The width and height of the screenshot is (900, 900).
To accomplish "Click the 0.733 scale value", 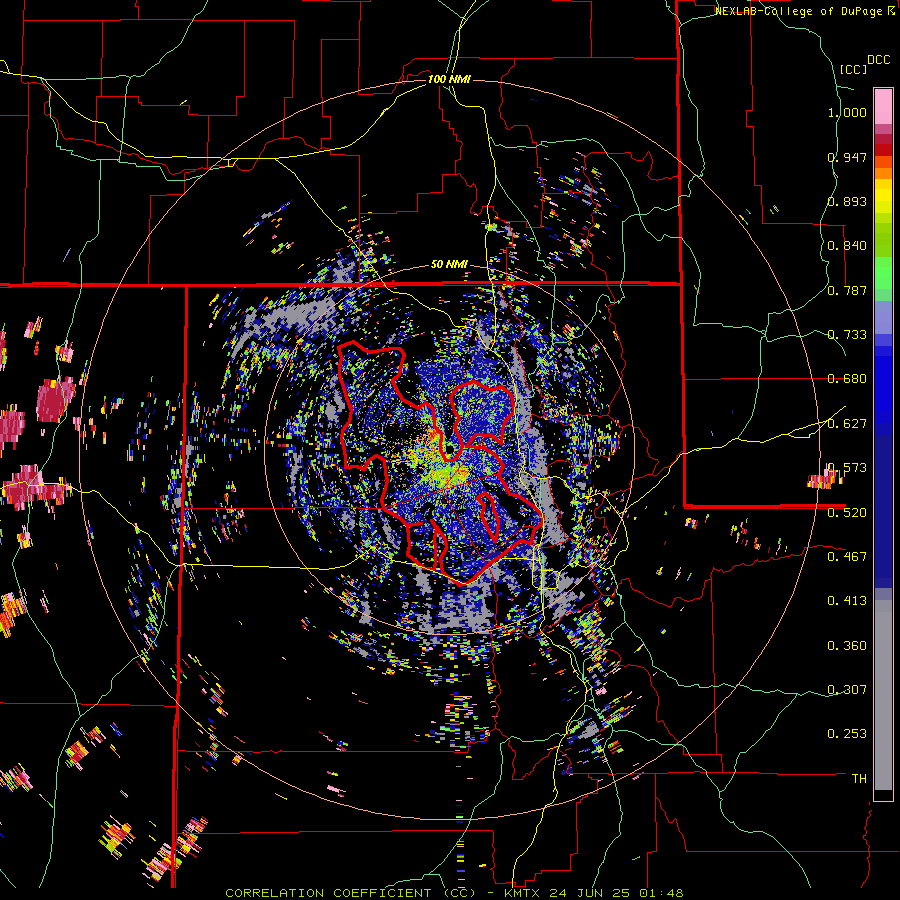I will pos(847,335).
